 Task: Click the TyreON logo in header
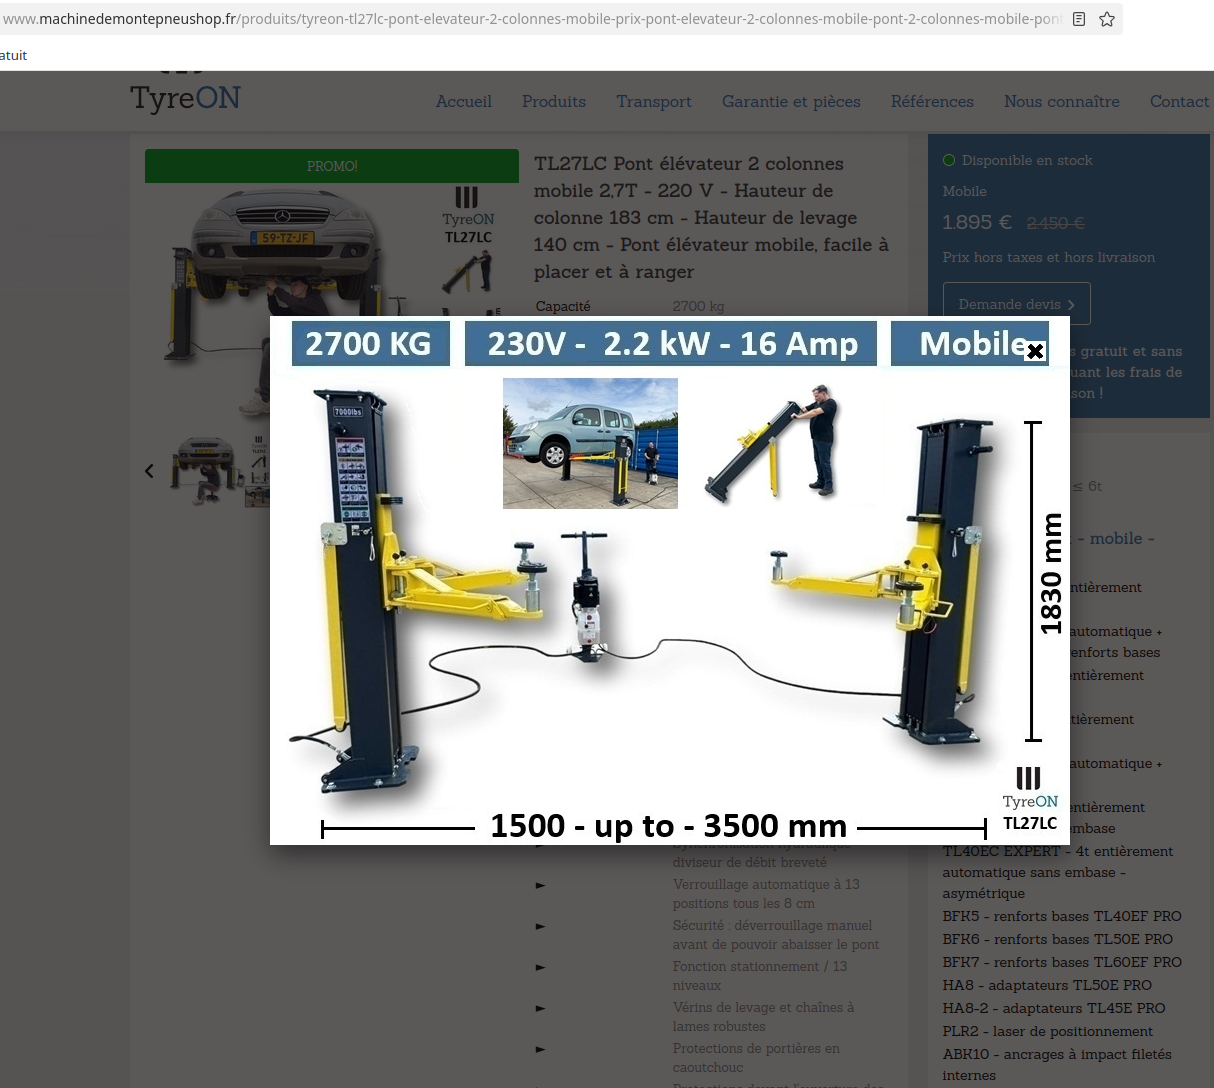(x=186, y=97)
